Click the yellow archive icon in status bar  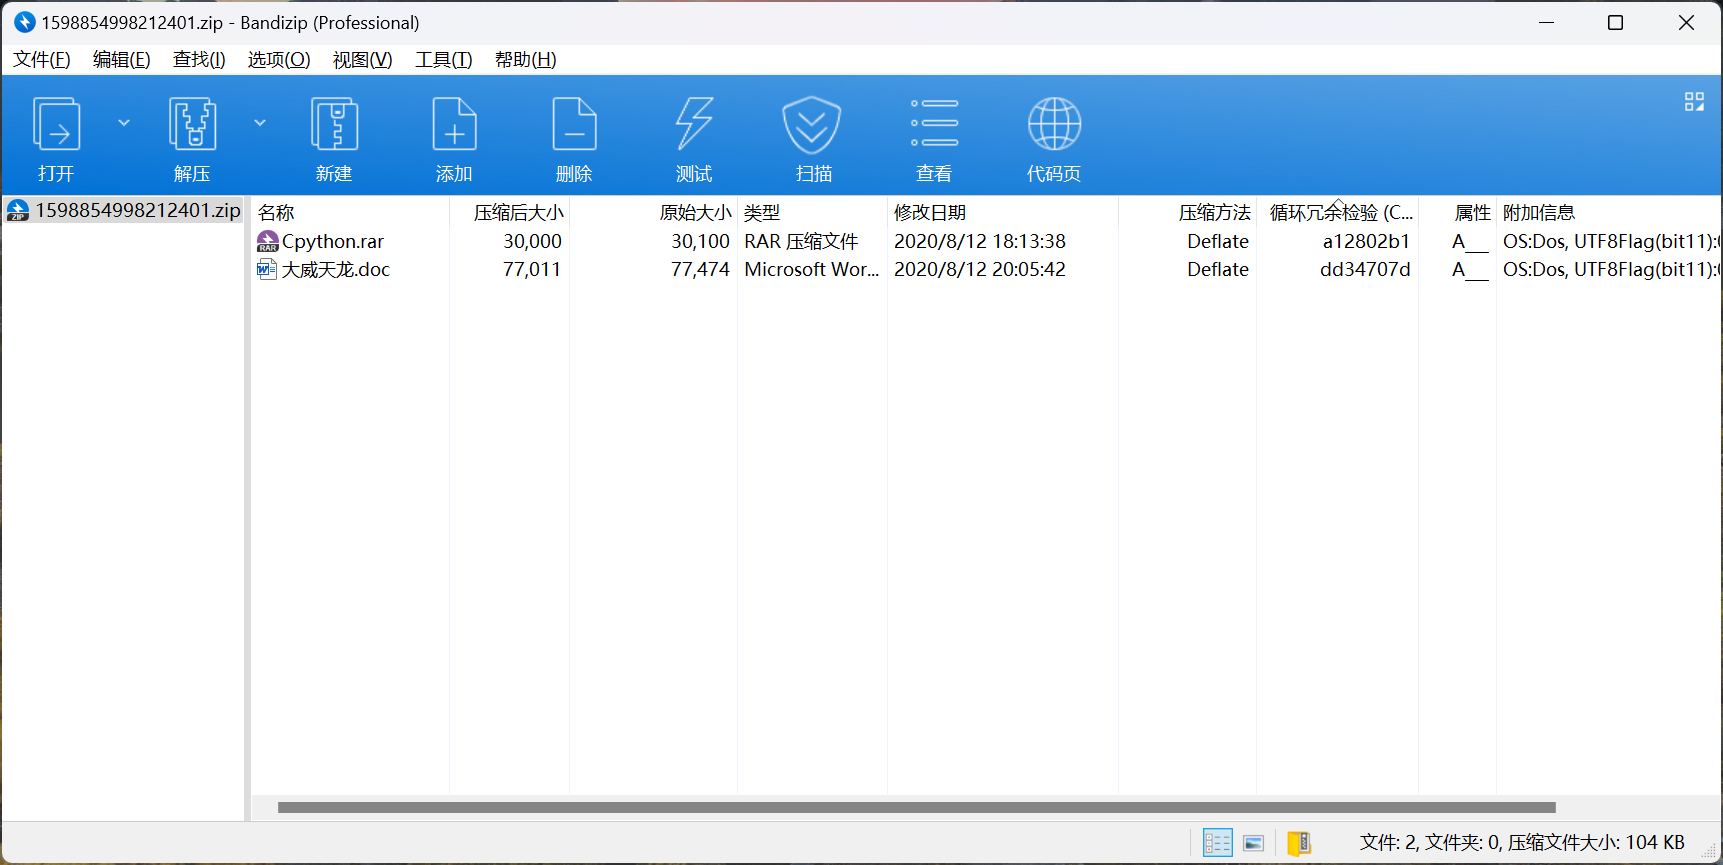(x=1299, y=843)
